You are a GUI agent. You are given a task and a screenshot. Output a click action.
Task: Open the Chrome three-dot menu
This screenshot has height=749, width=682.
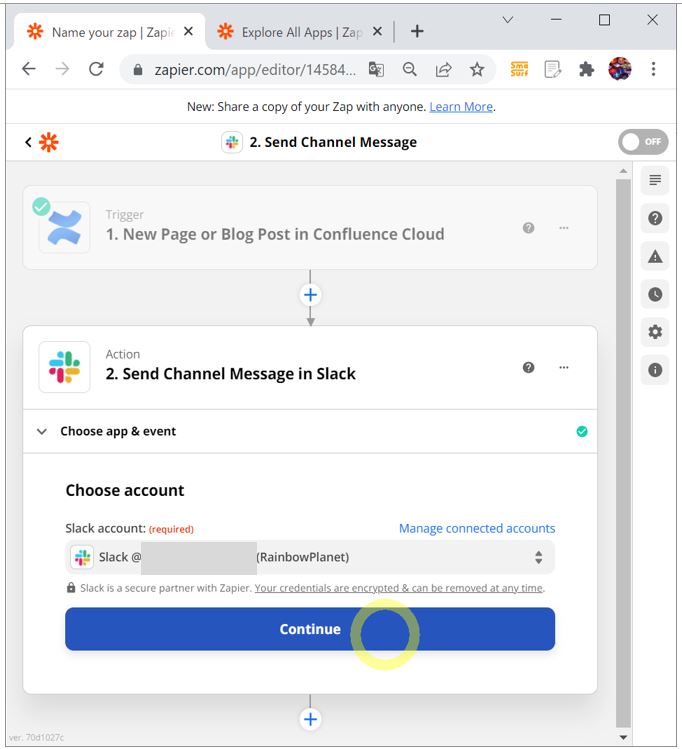(653, 69)
